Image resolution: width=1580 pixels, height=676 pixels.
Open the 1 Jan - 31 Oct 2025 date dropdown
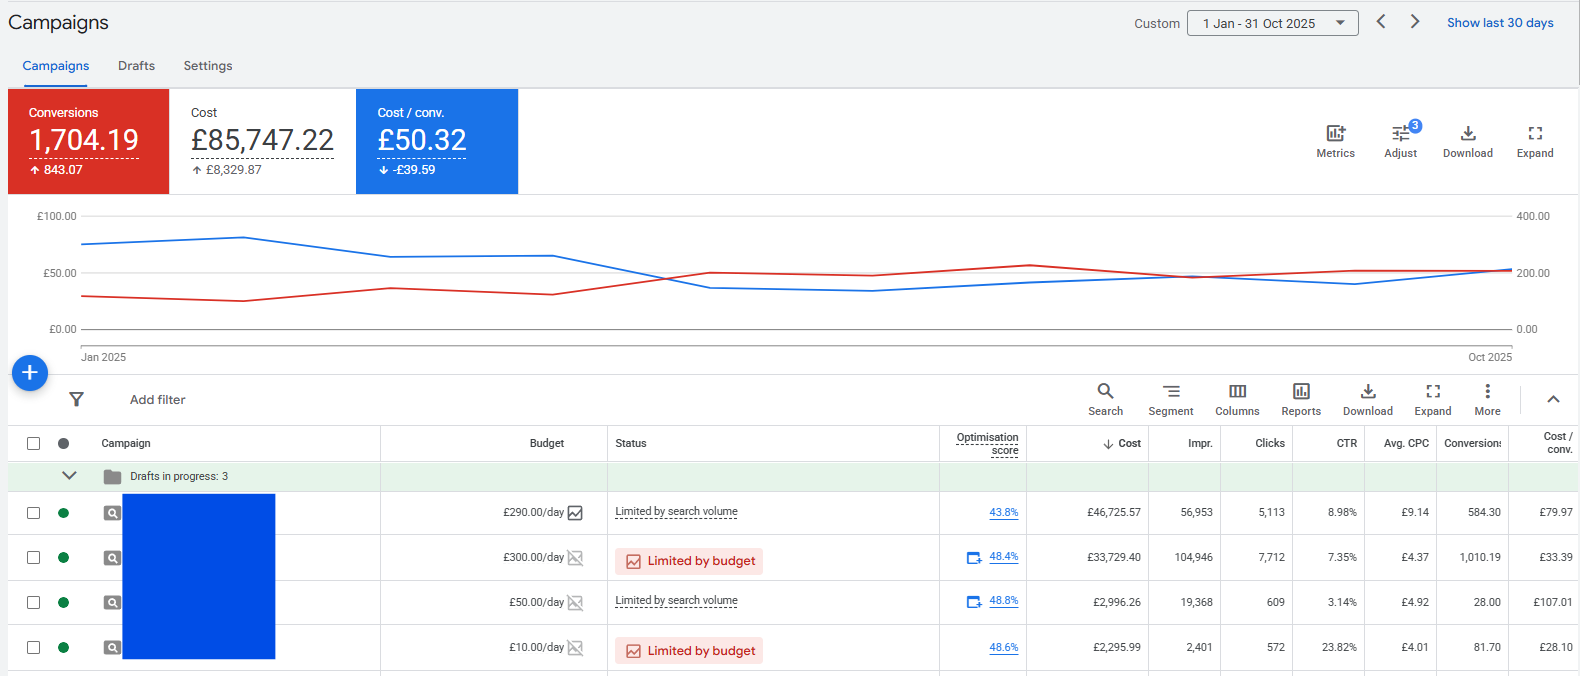click(1272, 23)
